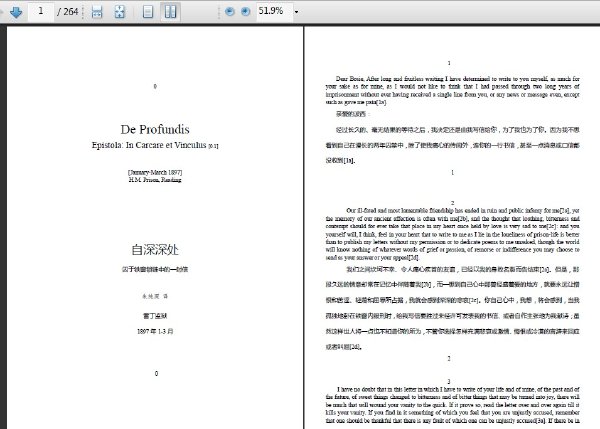Click the Chinese title 自深深处
Screen dimensions: 600x429
coord(155,250)
